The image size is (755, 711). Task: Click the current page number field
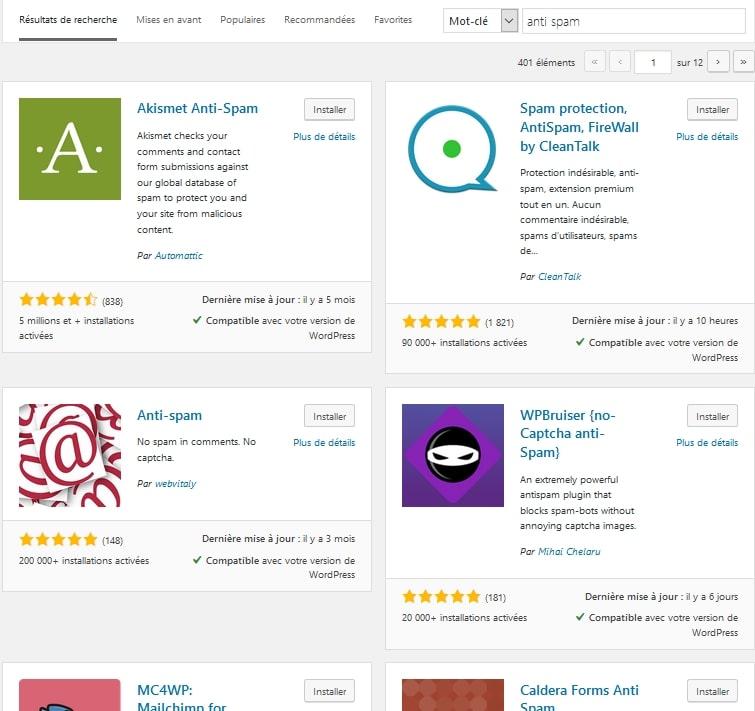pos(653,62)
